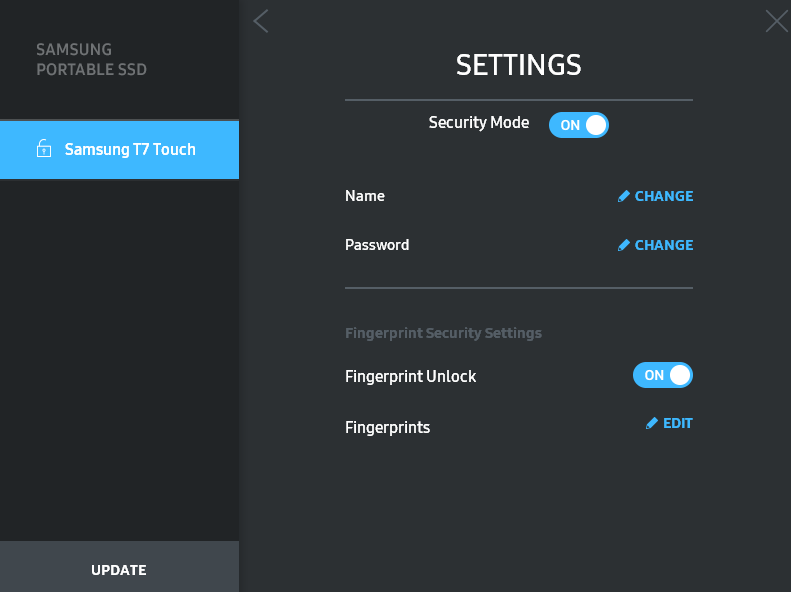
Task: Click CHANGE for the Password
Action: coord(663,245)
